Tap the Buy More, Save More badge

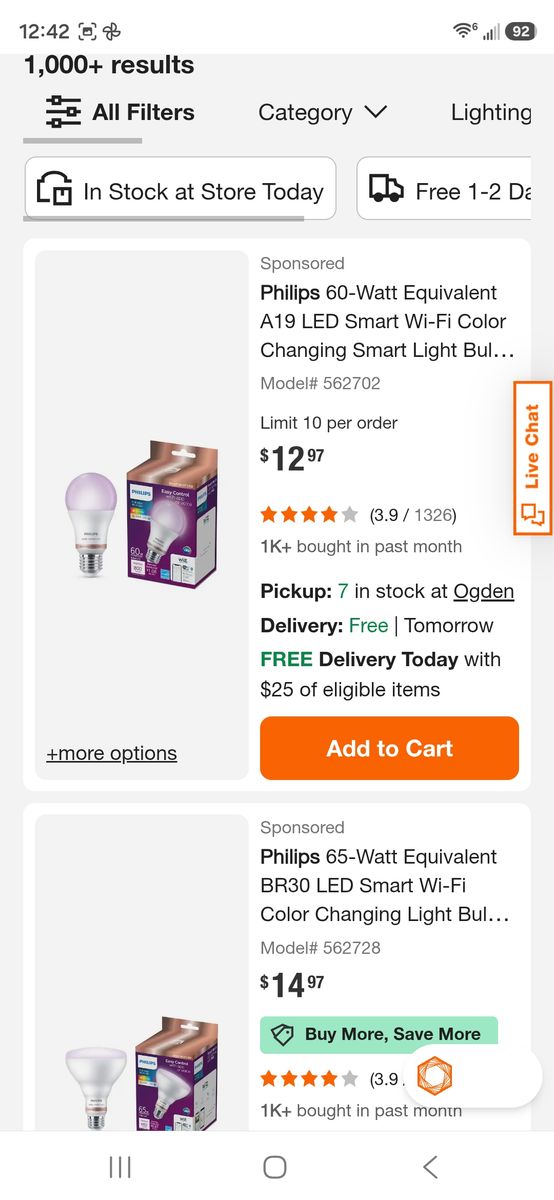tap(379, 1034)
